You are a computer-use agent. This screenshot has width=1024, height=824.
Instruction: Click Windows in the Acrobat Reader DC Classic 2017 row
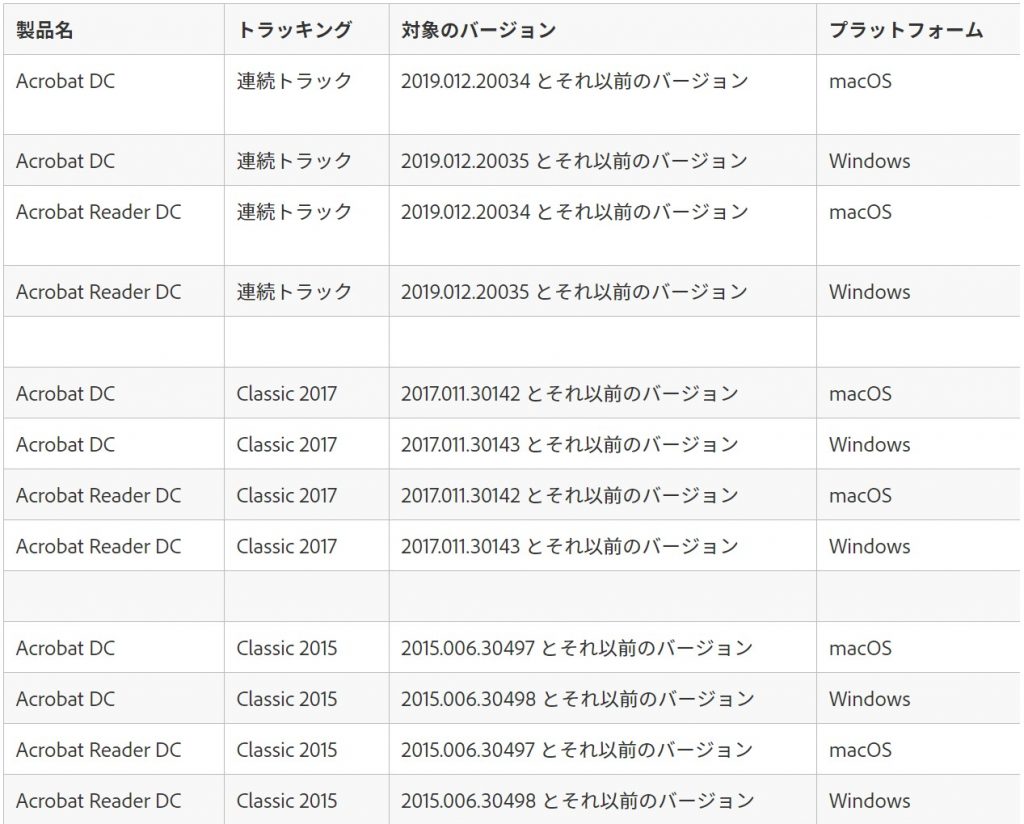869,546
